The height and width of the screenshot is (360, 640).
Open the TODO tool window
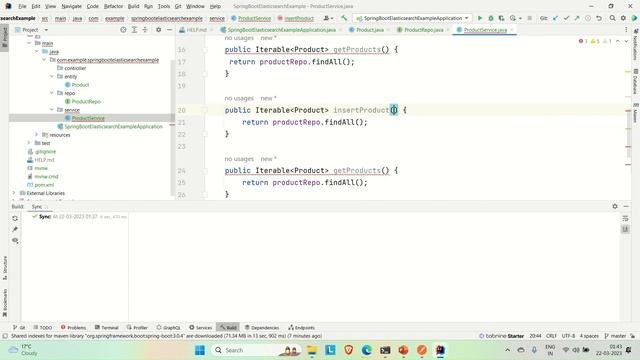point(43,327)
